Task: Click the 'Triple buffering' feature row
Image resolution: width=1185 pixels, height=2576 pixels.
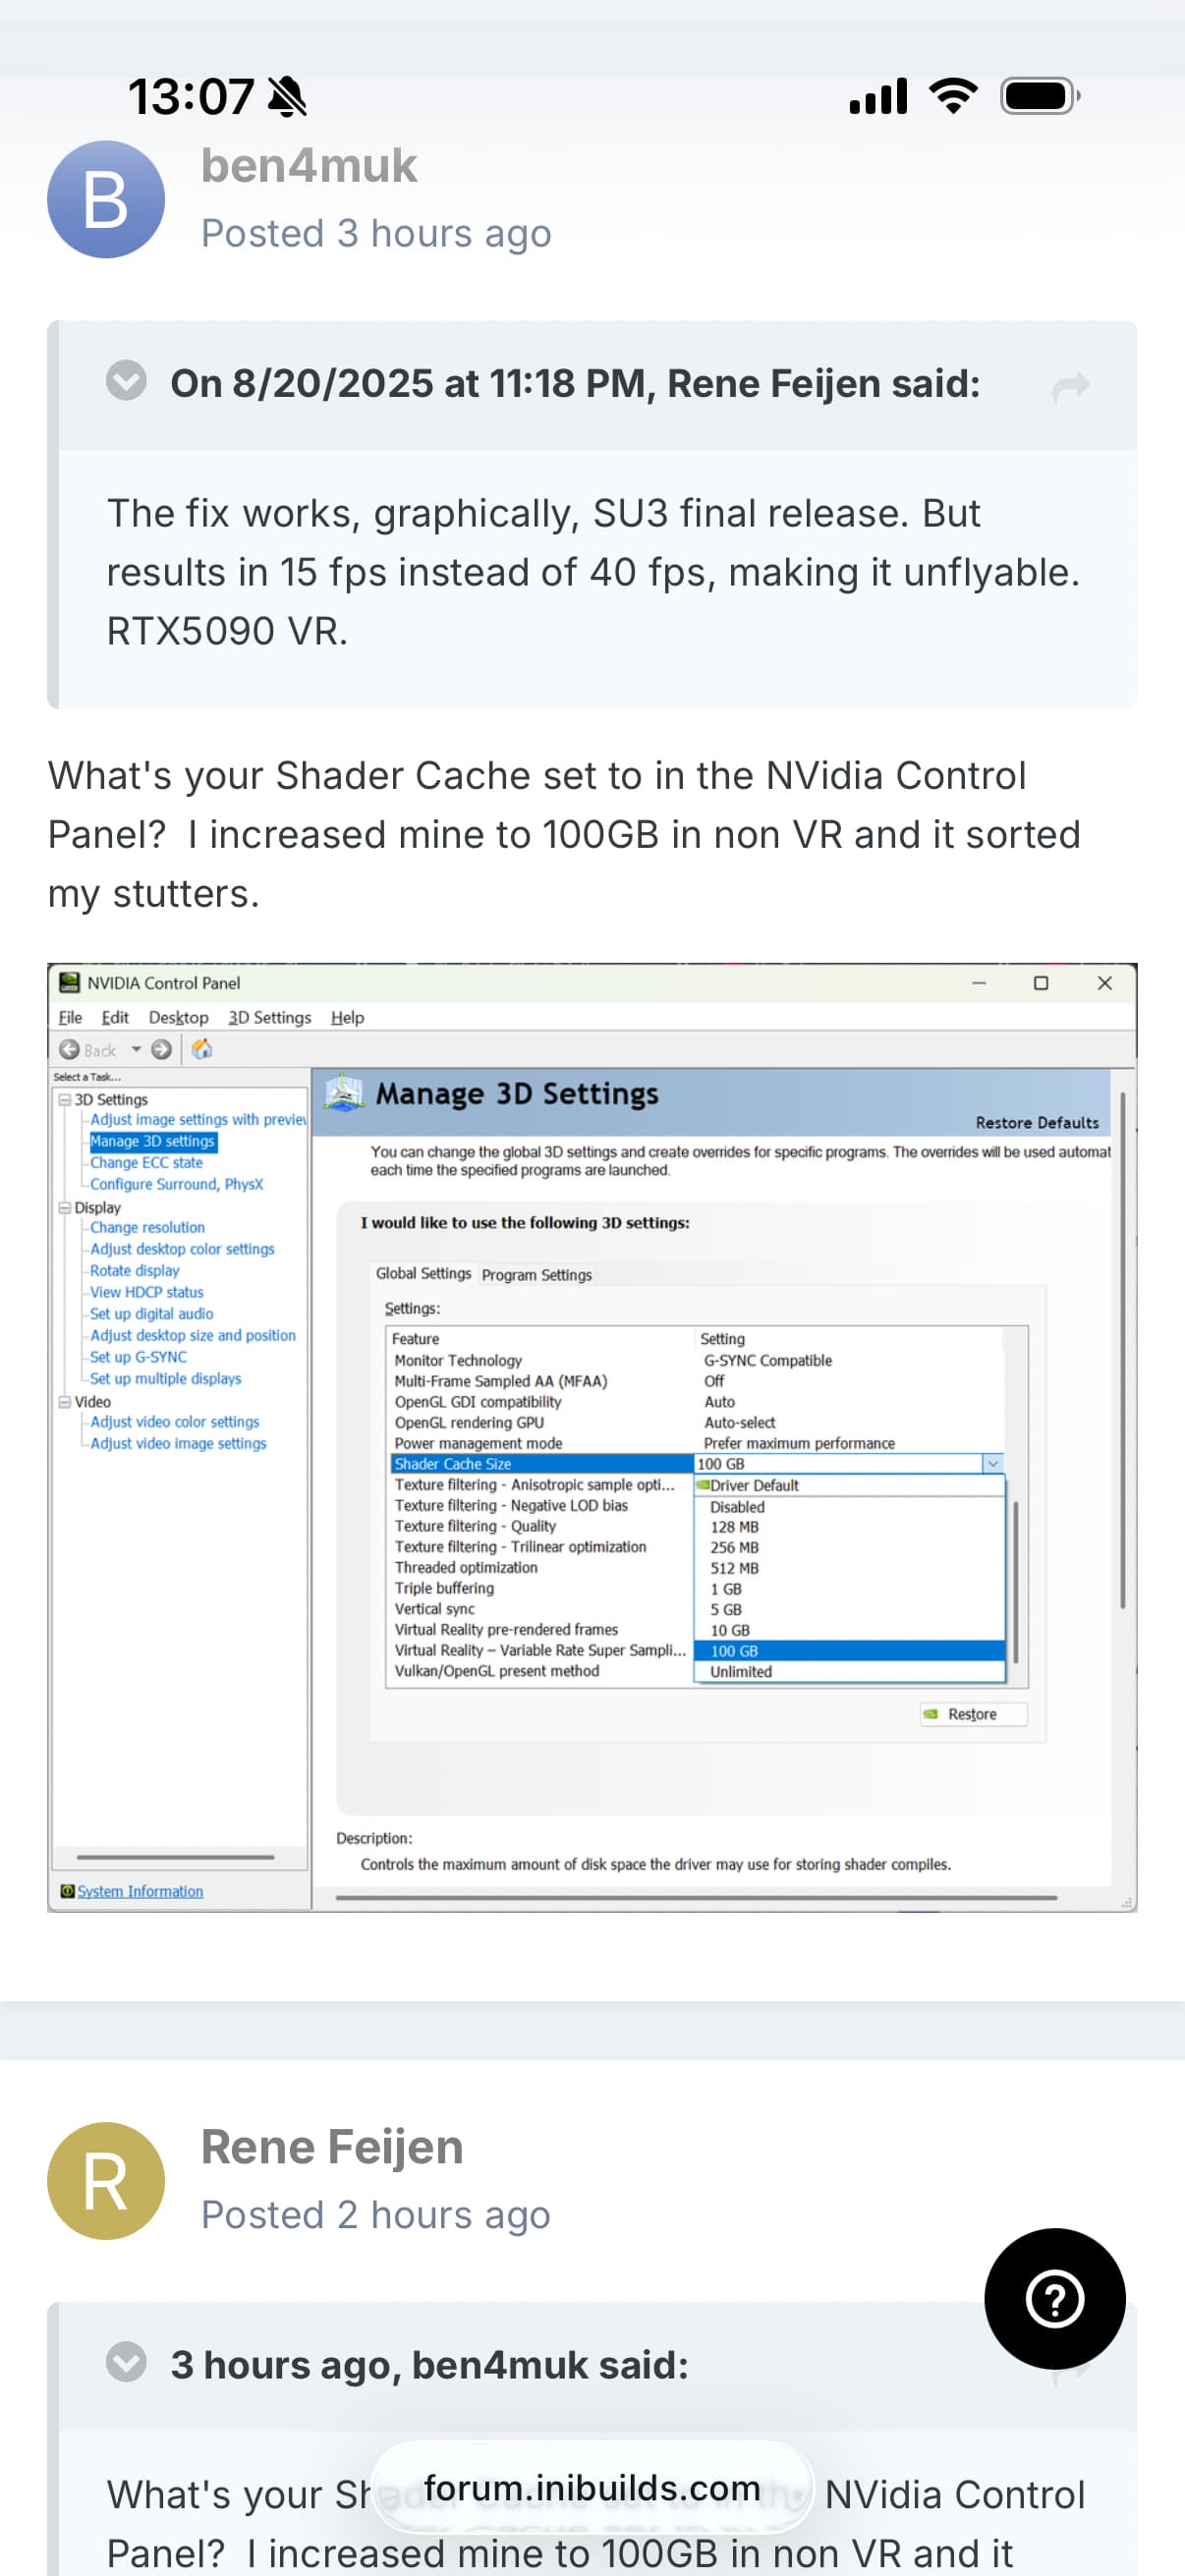Action: tap(541, 1588)
